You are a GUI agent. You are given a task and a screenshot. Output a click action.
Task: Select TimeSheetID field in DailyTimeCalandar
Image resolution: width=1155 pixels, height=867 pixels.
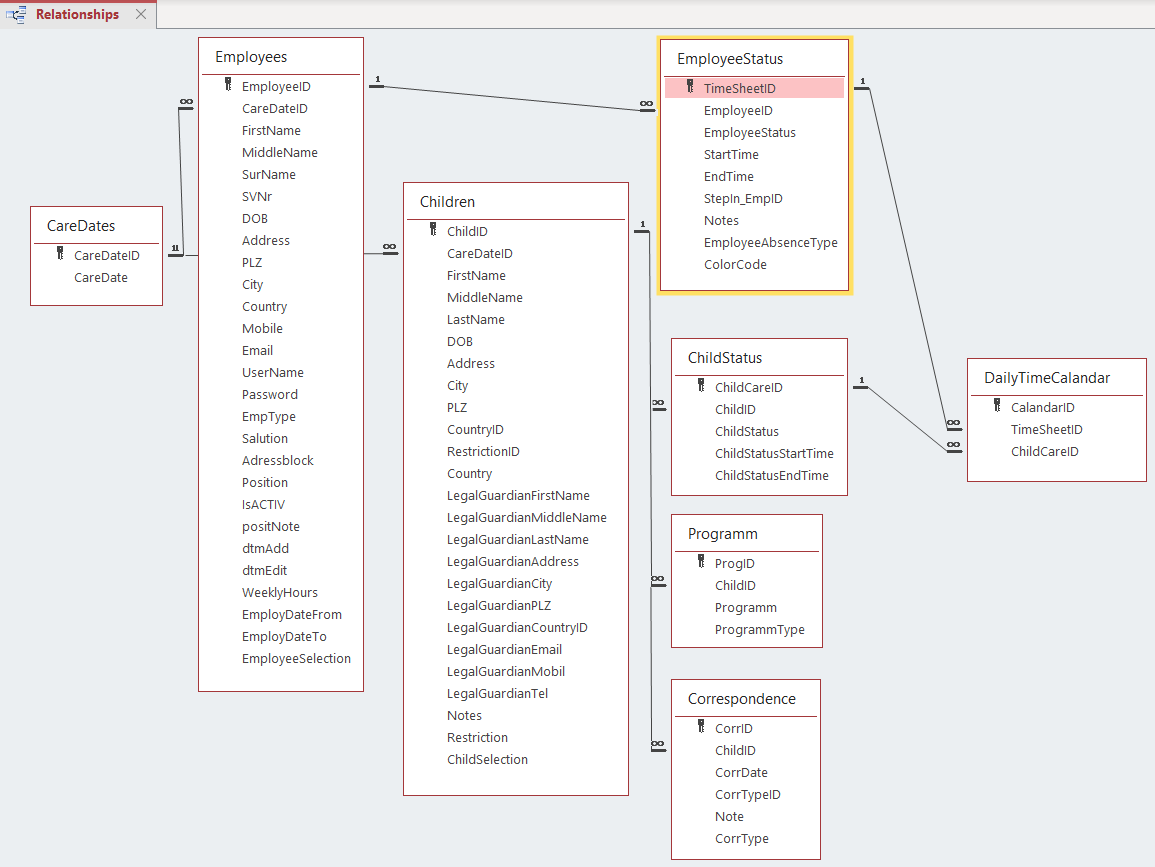1047,429
